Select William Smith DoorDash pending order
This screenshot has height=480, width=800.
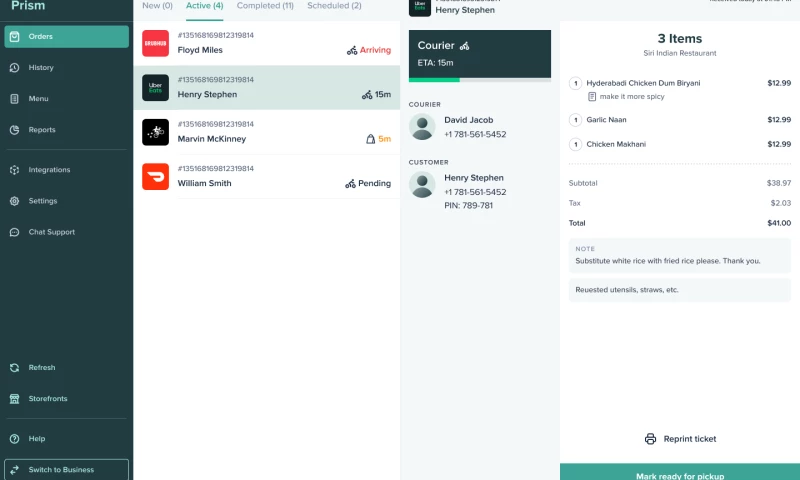[x=266, y=177]
